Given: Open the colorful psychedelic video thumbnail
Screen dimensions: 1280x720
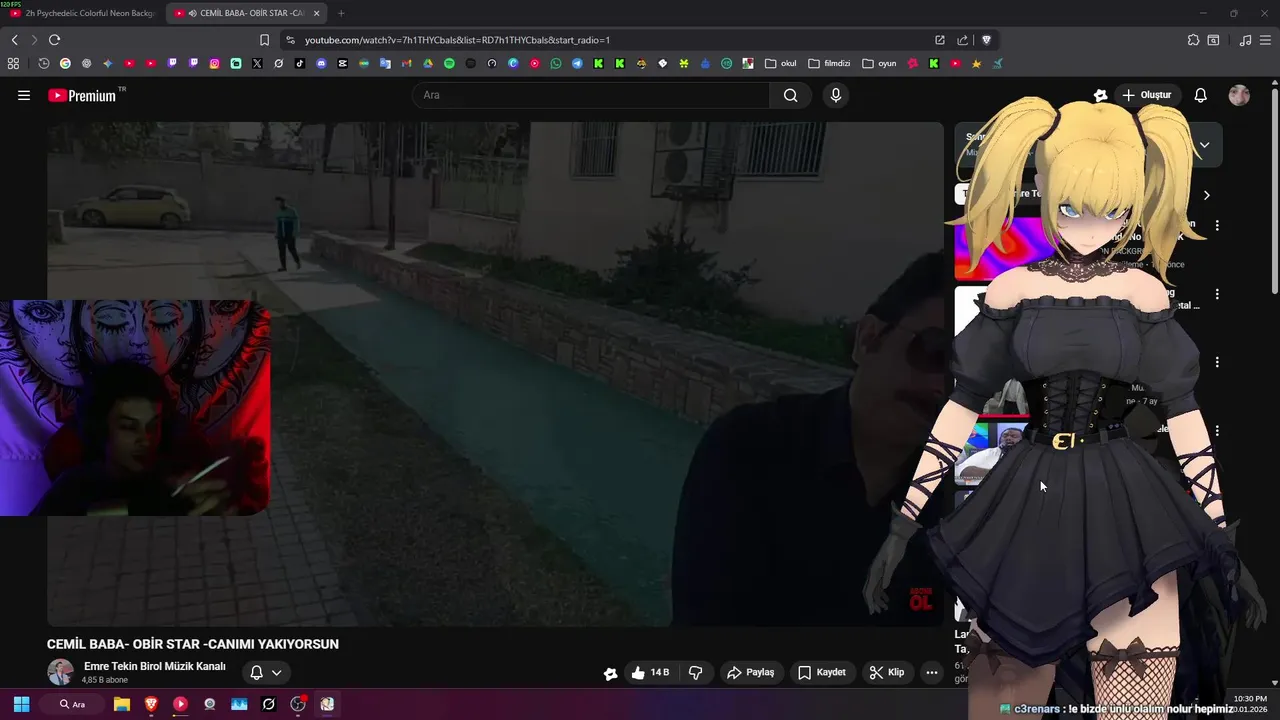Looking at the screenshot, I should pos(1000,247).
